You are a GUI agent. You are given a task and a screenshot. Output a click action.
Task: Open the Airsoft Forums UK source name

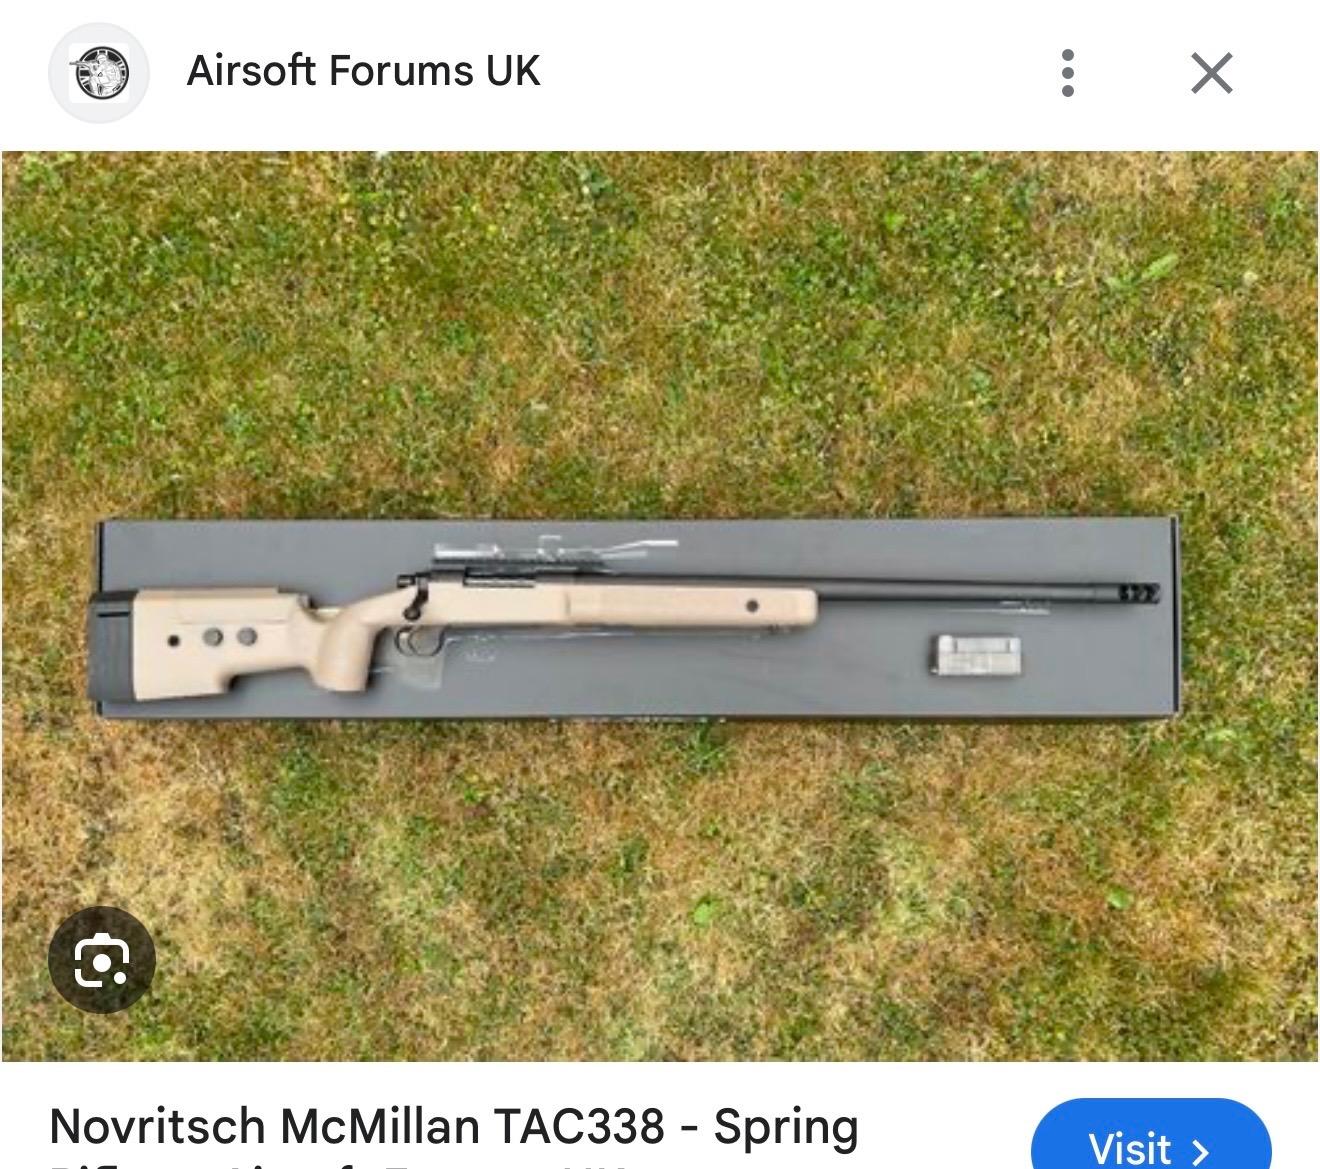[x=363, y=71]
